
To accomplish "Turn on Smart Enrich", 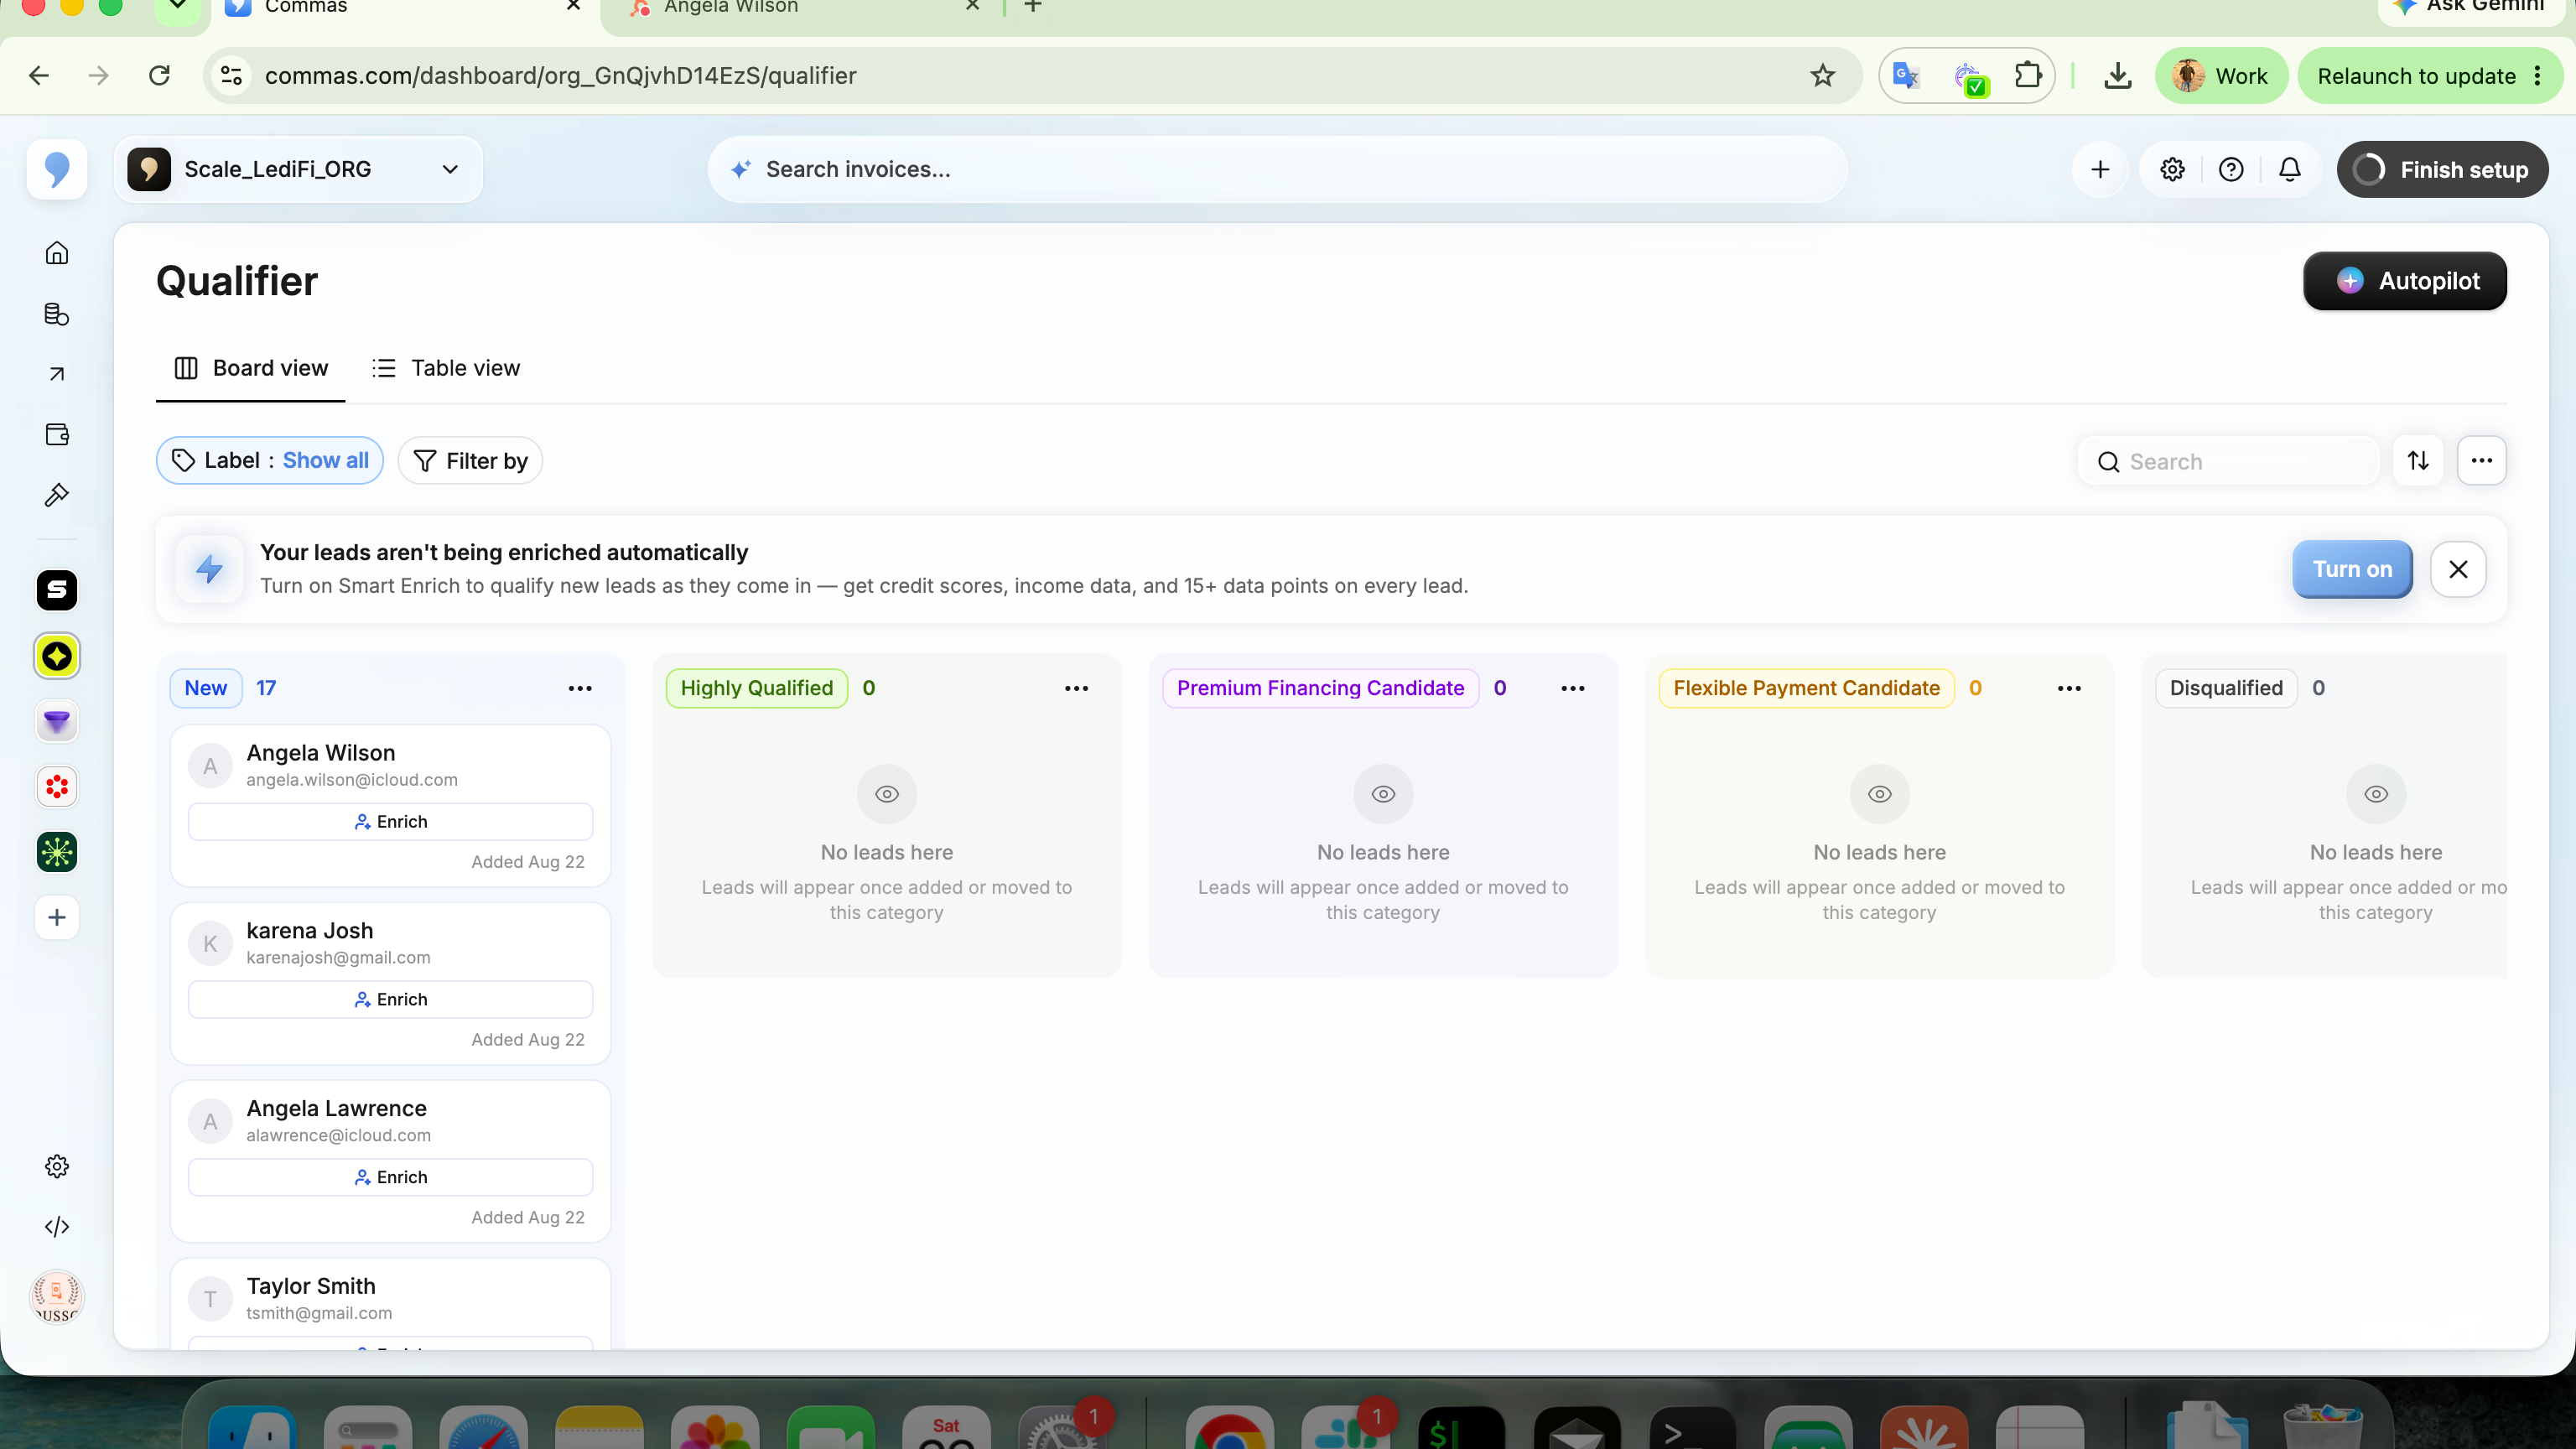I will pyautogui.click(x=2352, y=569).
